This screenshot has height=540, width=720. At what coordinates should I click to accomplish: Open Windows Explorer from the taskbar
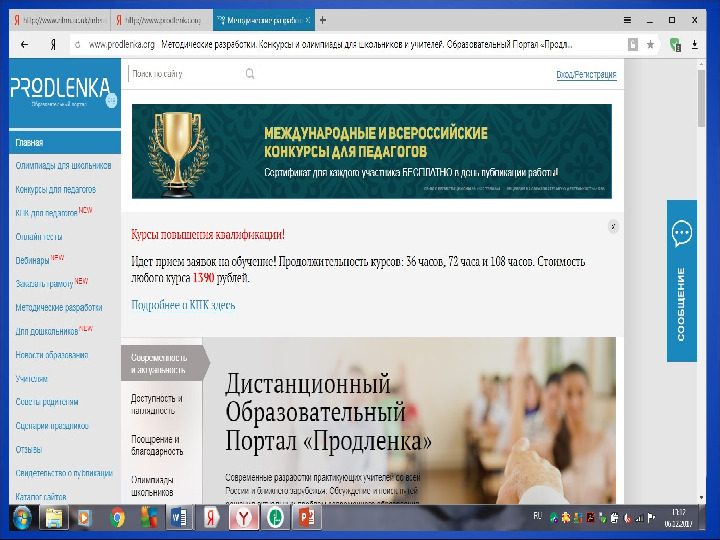(54, 518)
